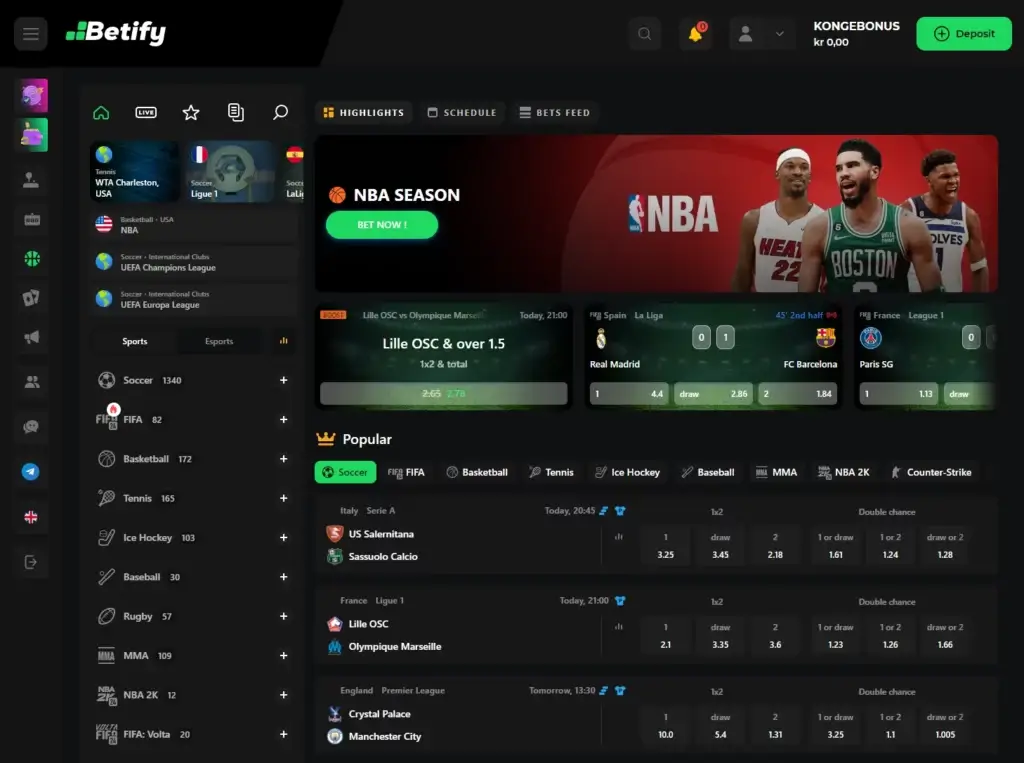Select Ice Hockey popular filter
1024x763 pixels.
[628, 472]
